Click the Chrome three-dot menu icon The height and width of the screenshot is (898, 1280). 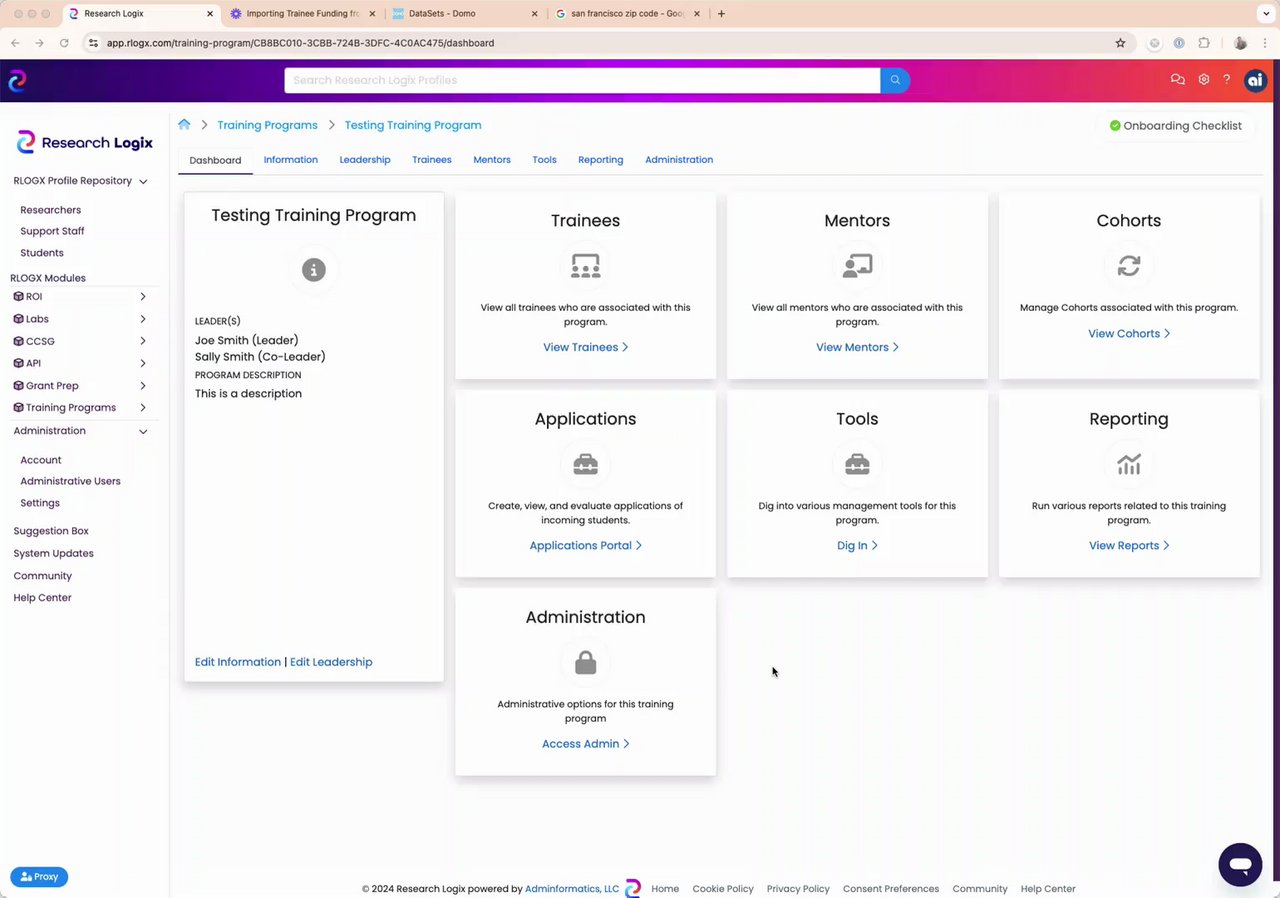(1265, 43)
